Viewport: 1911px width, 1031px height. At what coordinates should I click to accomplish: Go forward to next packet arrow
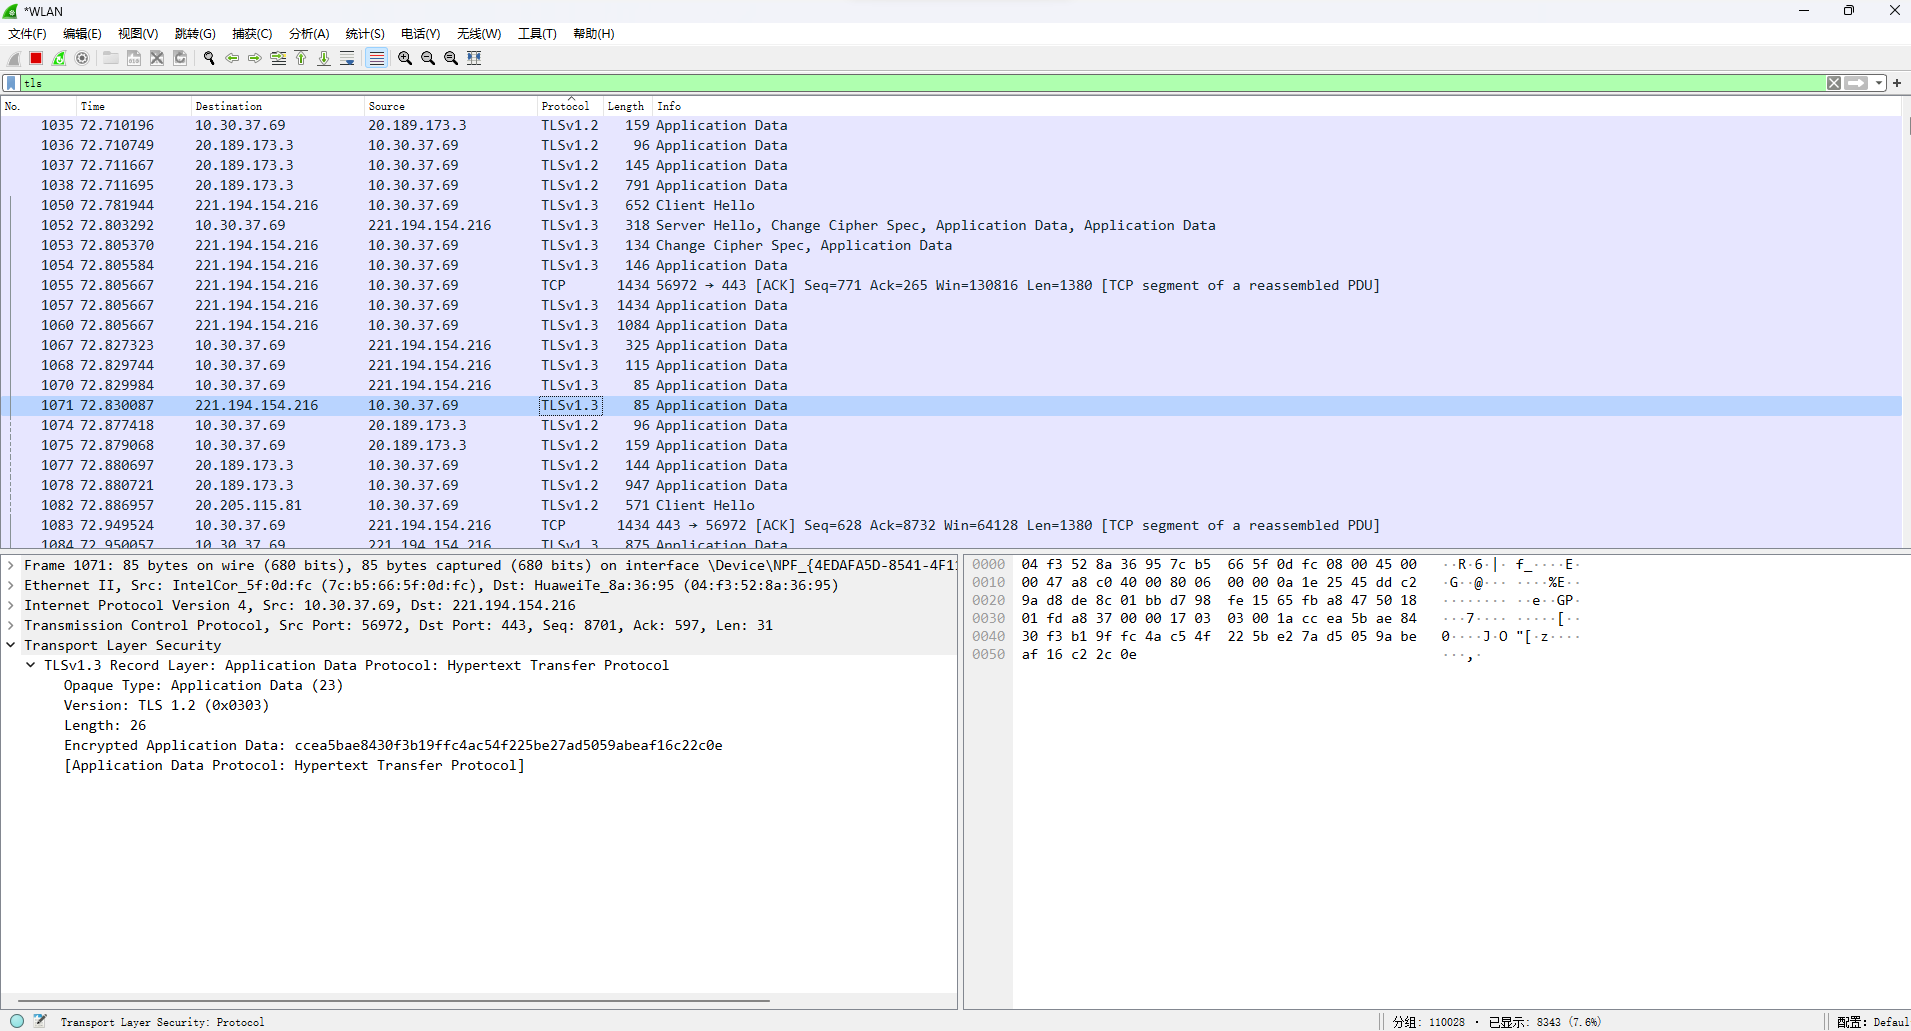click(255, 58)
